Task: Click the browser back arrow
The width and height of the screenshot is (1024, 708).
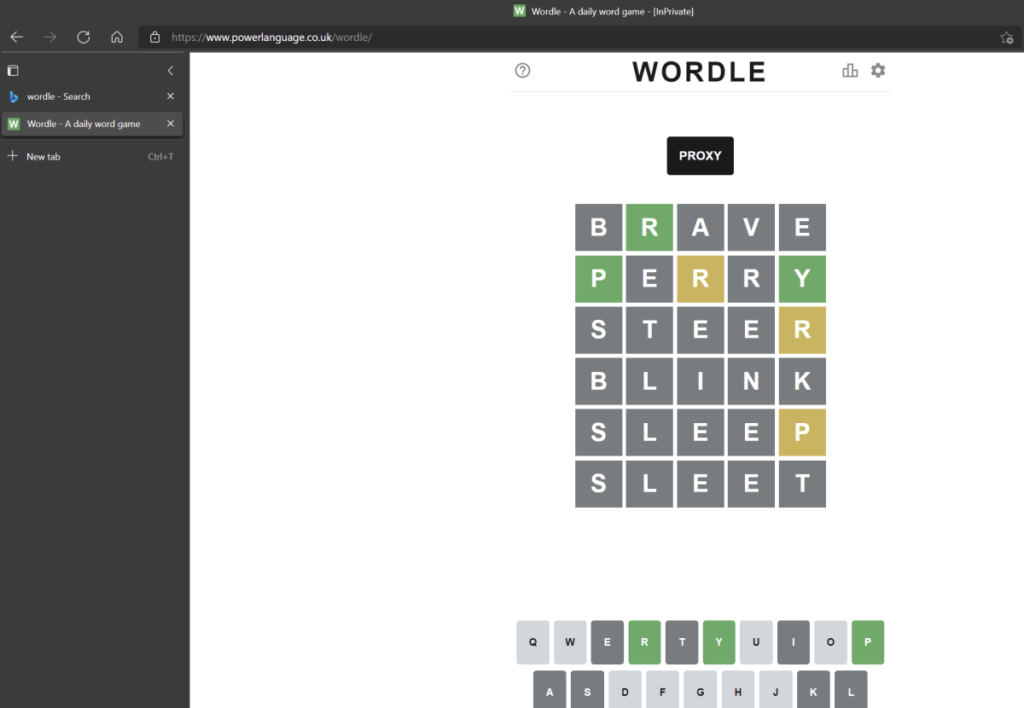Action: 17,37
